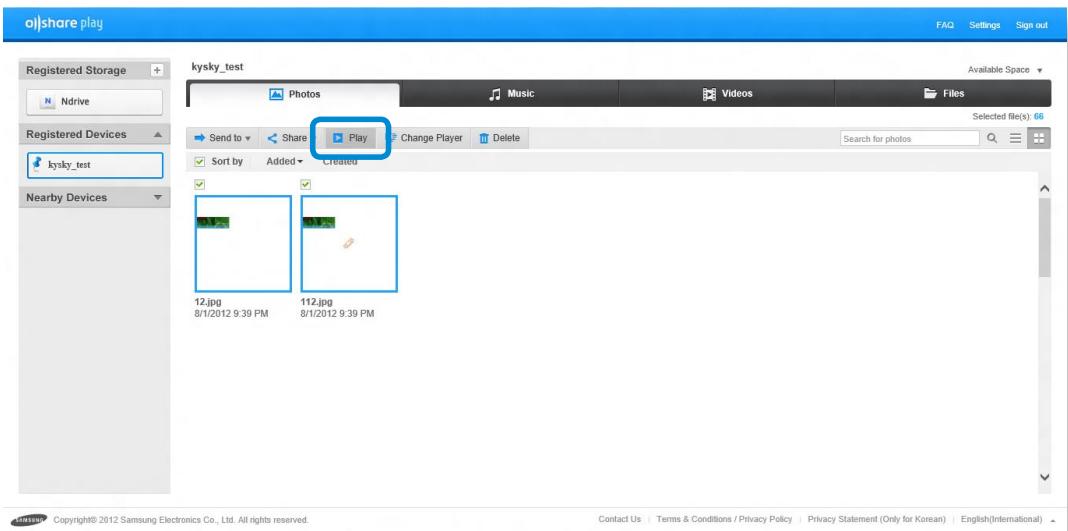Viewport: 1068px width, 531px height.
Task: Open the Share option
Action: pyautogui.click(x=290, y=137)
